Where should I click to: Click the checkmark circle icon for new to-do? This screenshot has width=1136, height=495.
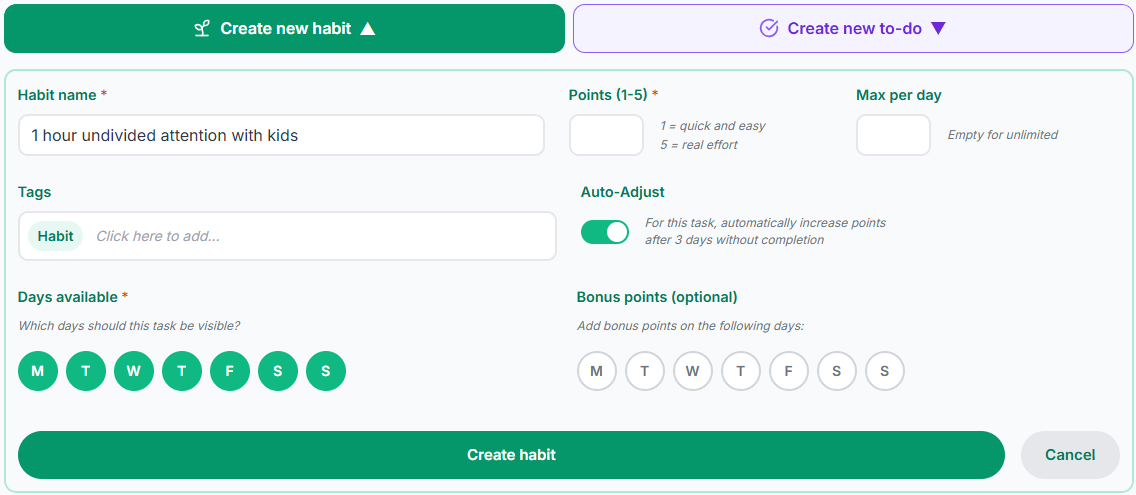point(769,28)
